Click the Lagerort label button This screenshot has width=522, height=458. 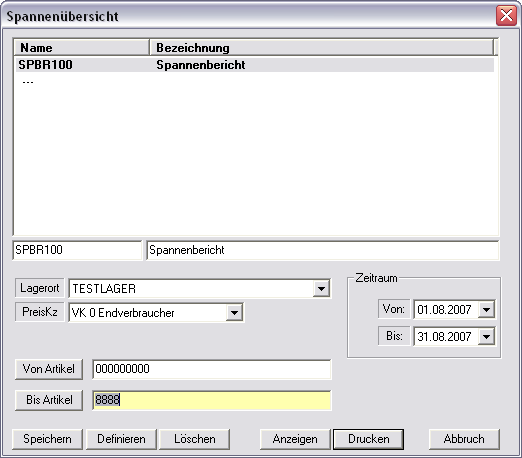click(x=40, y=288)
